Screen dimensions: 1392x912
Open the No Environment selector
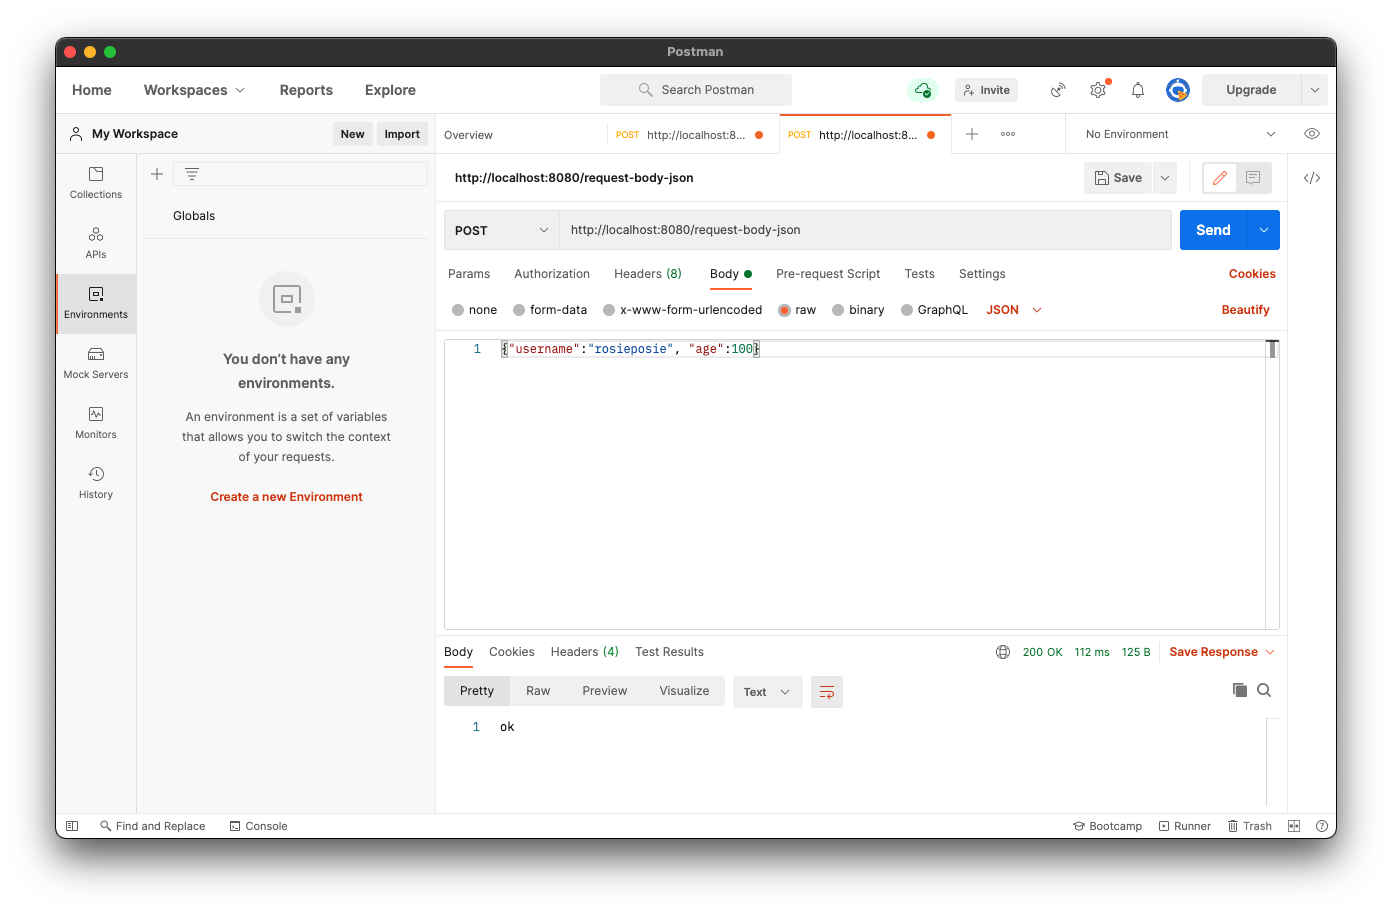tap(1180, 134)
